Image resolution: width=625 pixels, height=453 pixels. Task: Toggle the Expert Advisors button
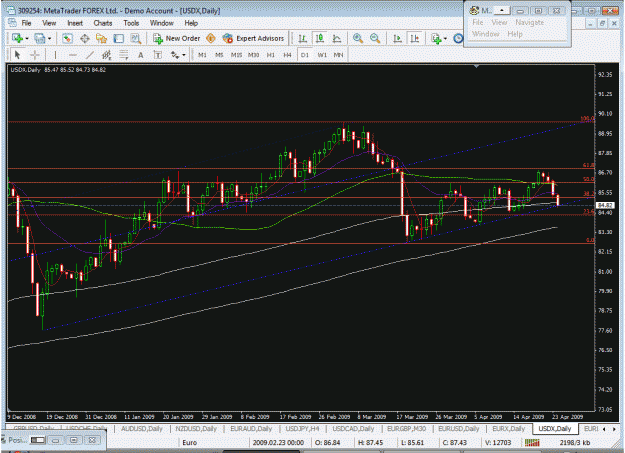tap(254, 38)
